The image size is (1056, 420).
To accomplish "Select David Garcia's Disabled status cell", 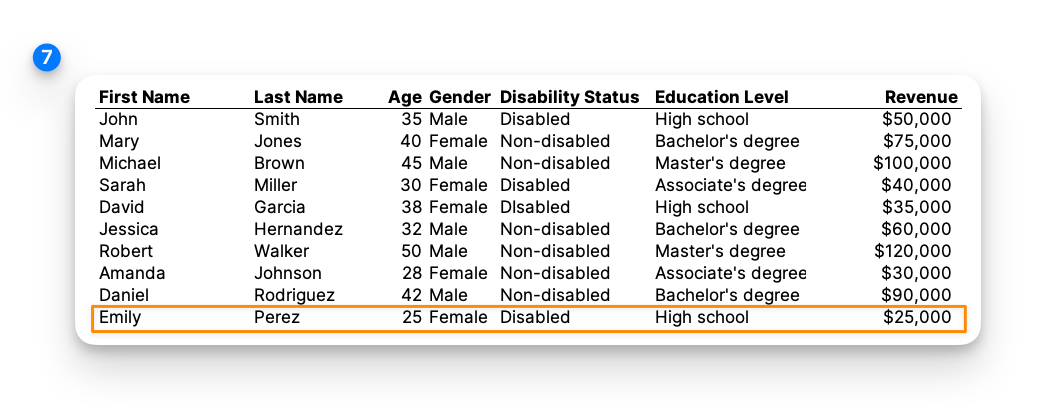I will click(535, 207).
